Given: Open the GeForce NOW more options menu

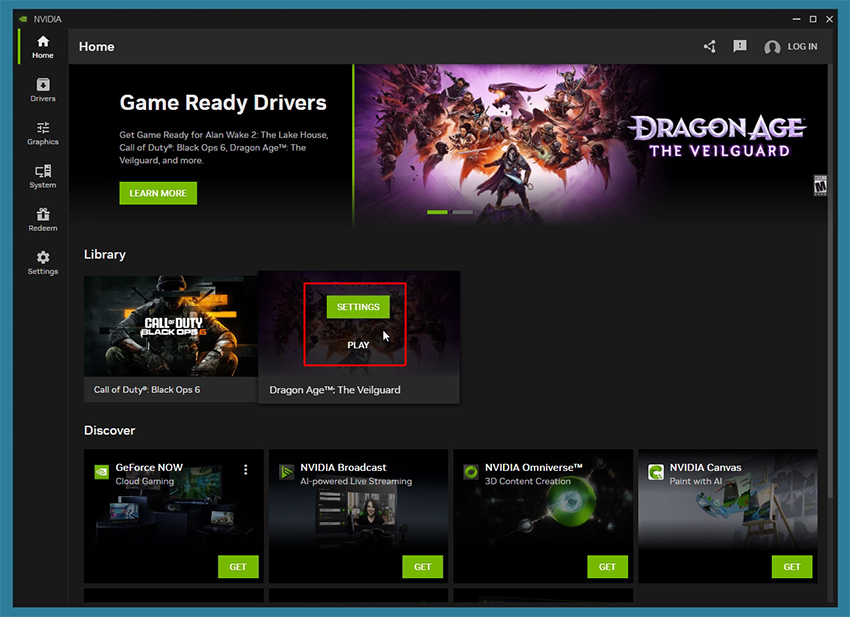Looking at the screenshot, I should tap(246, 470).
